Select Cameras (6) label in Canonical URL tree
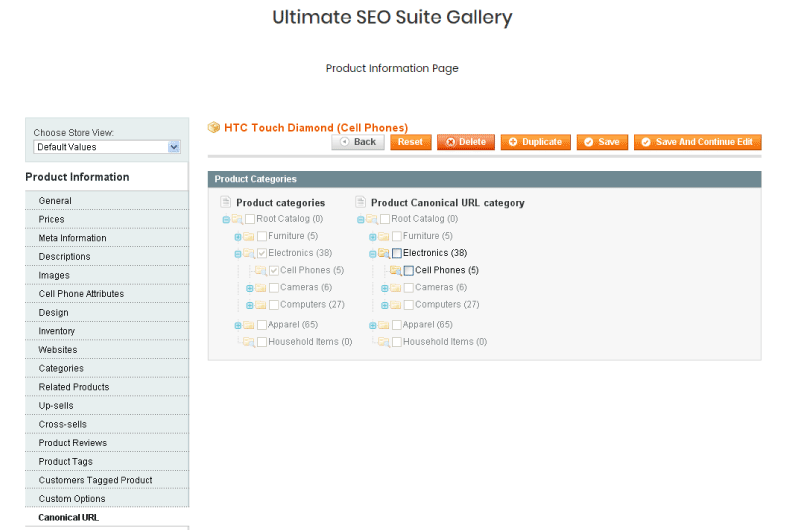The height and width of the screenshot is (530, 800). point(441,287)
